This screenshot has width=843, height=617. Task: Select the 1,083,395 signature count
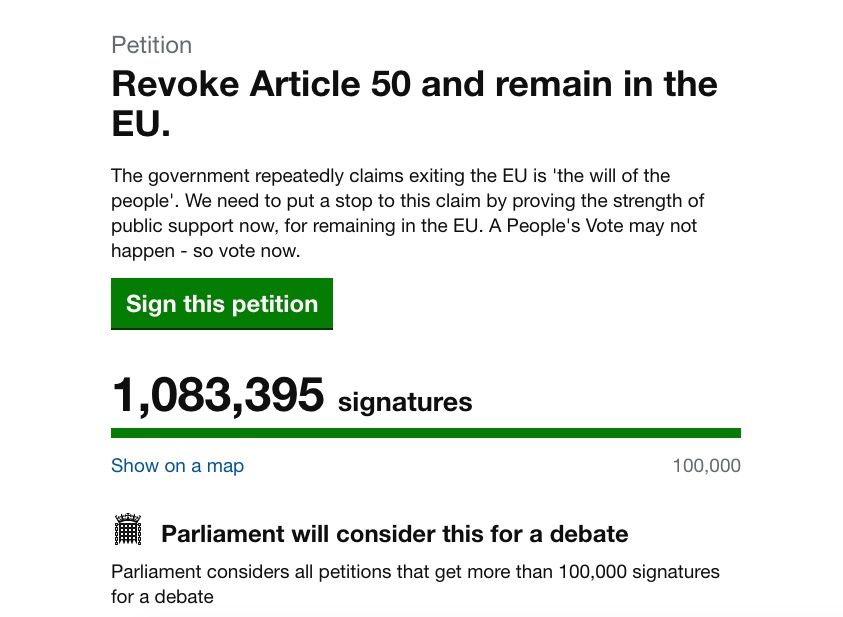pyautogui.click(x=217, y=395)
